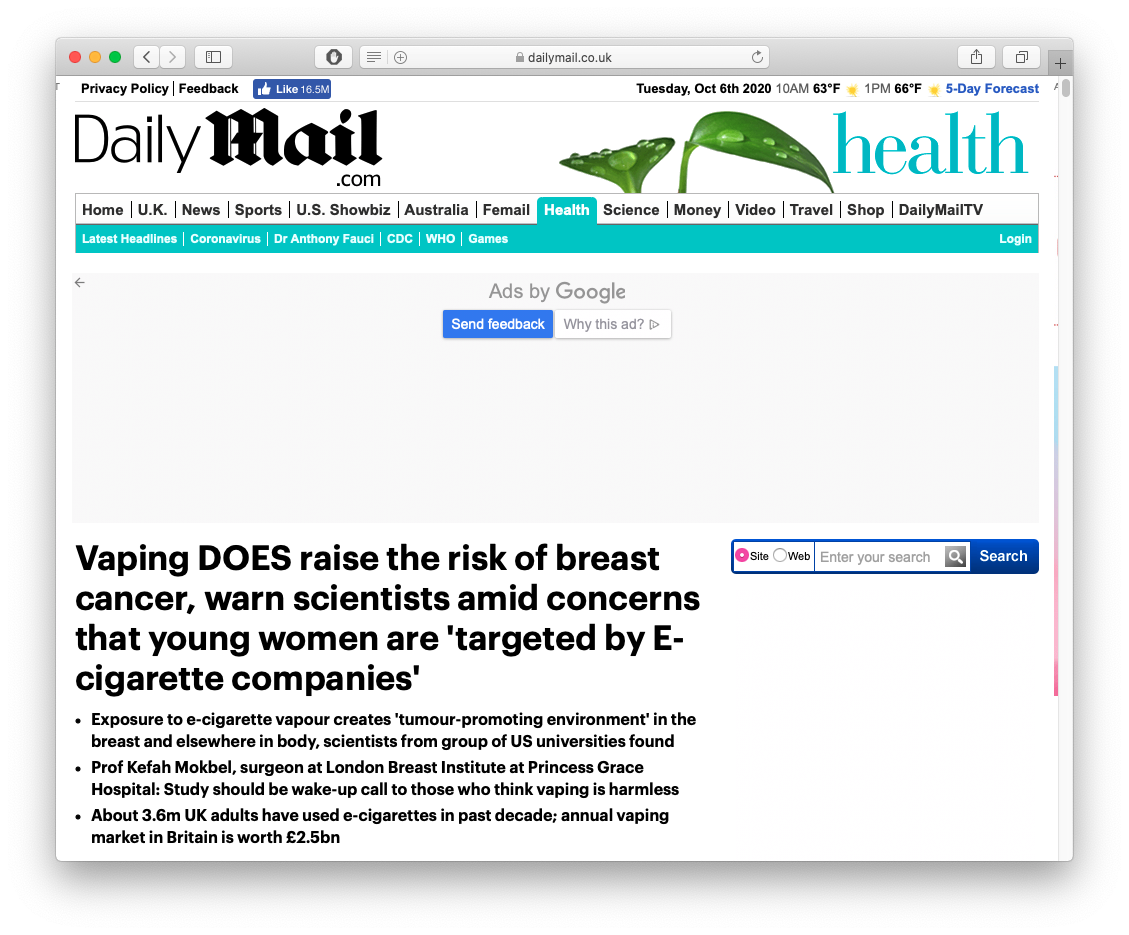The image size is (1129, 935).
Task: Click the search text input field
Action: (878, 557)
